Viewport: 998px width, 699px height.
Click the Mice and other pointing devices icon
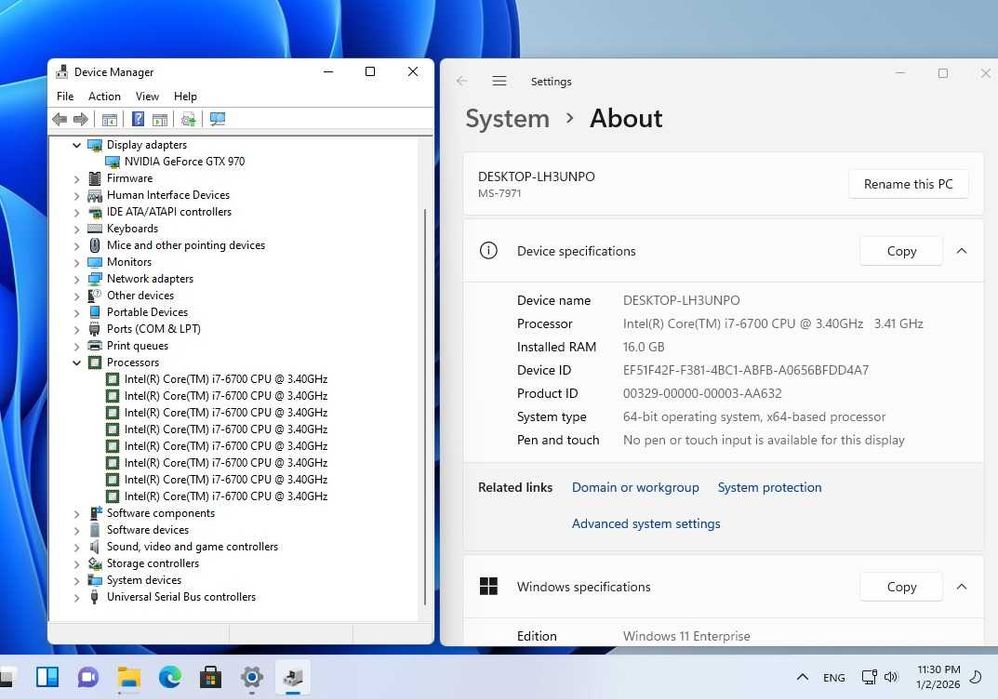pos(95,245)
